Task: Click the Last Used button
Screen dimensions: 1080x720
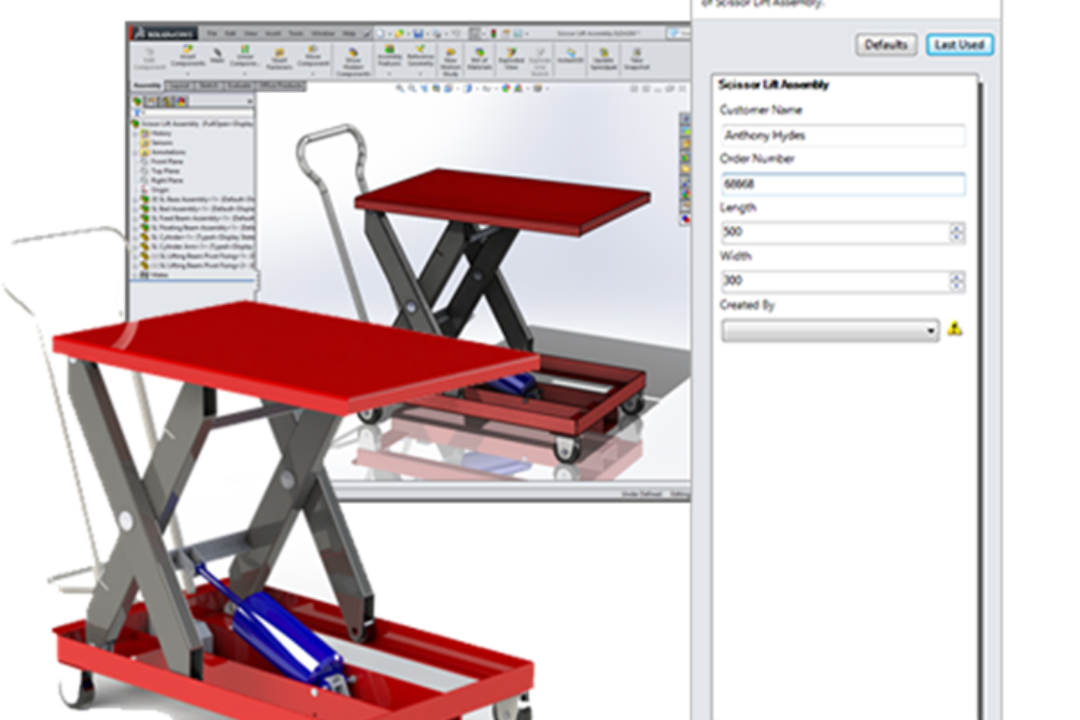Action: coord(959,45)
